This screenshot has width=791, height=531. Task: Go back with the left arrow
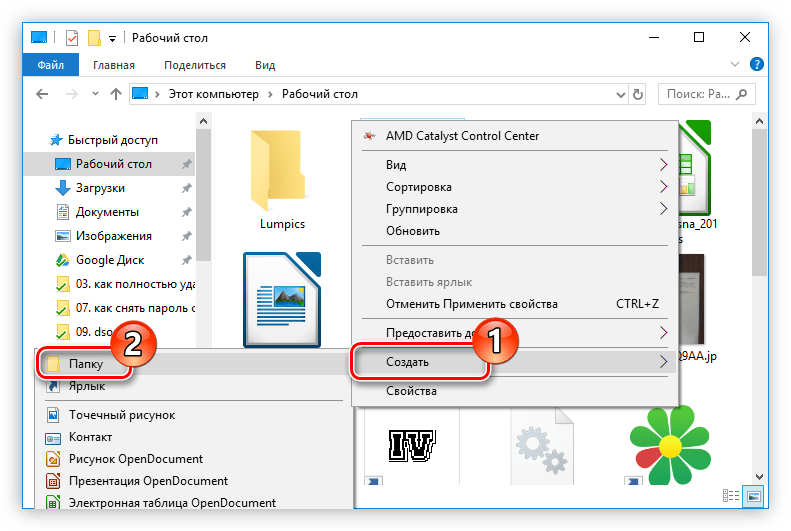click(x=42, y=94)
